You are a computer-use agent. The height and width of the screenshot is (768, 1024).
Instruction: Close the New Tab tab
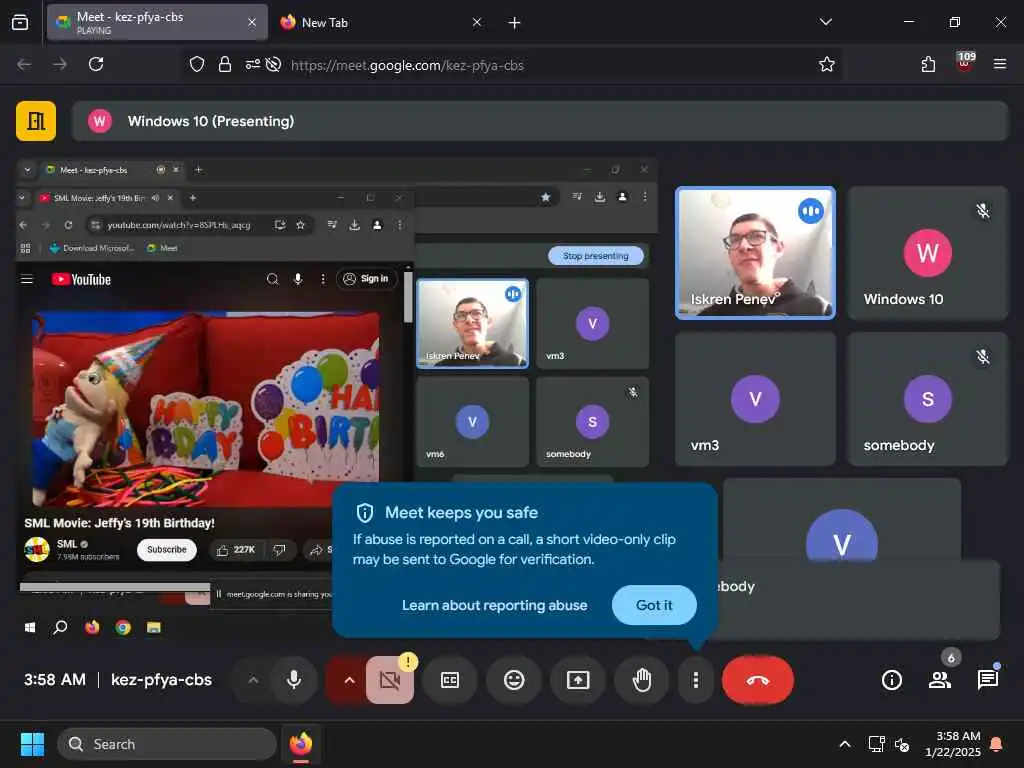pyautogui.click(x=477, y=22)
